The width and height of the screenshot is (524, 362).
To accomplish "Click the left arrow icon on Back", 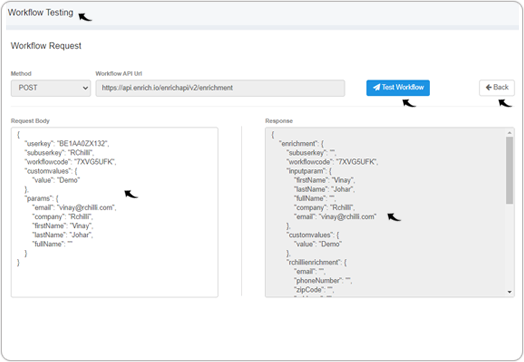I will (x=489, y=88).
